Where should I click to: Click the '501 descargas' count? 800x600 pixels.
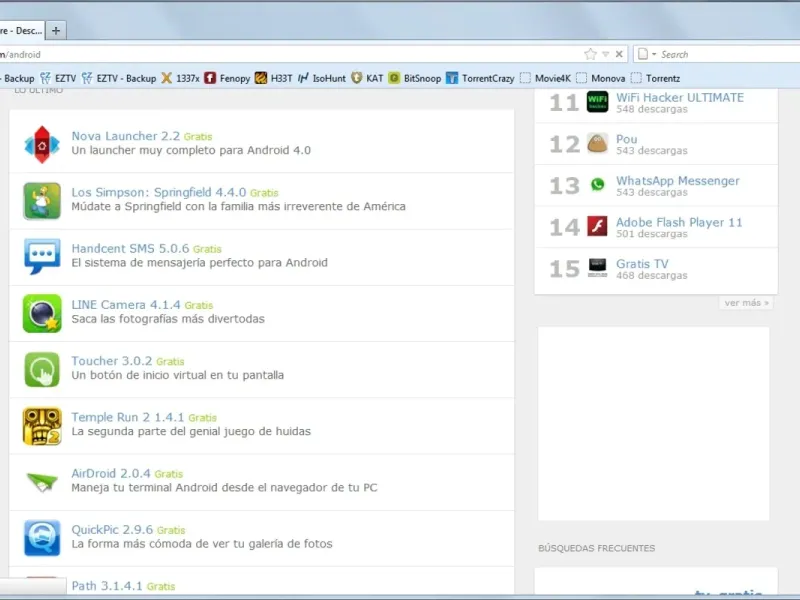652,234
